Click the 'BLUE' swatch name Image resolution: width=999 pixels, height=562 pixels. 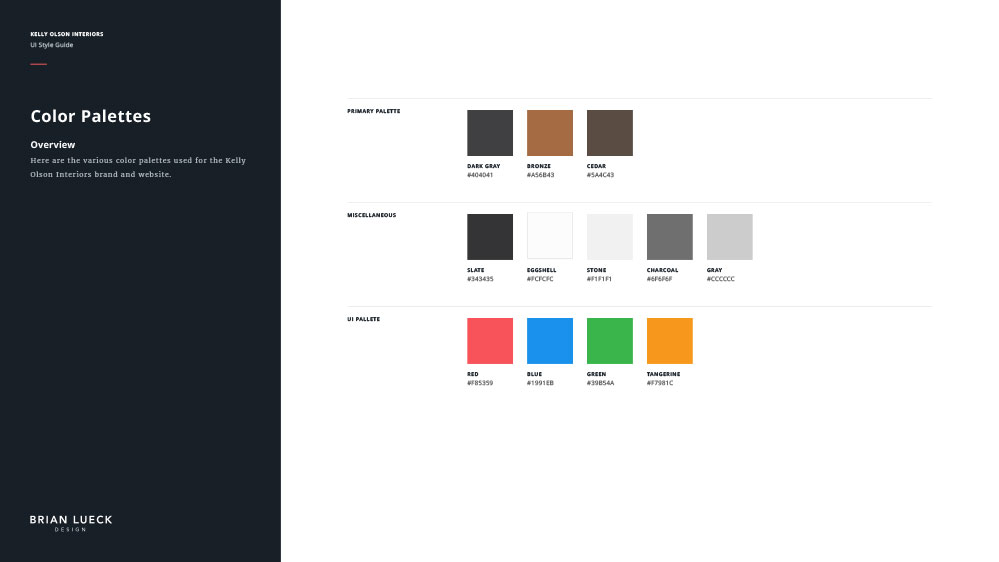(x=535, y=374)
